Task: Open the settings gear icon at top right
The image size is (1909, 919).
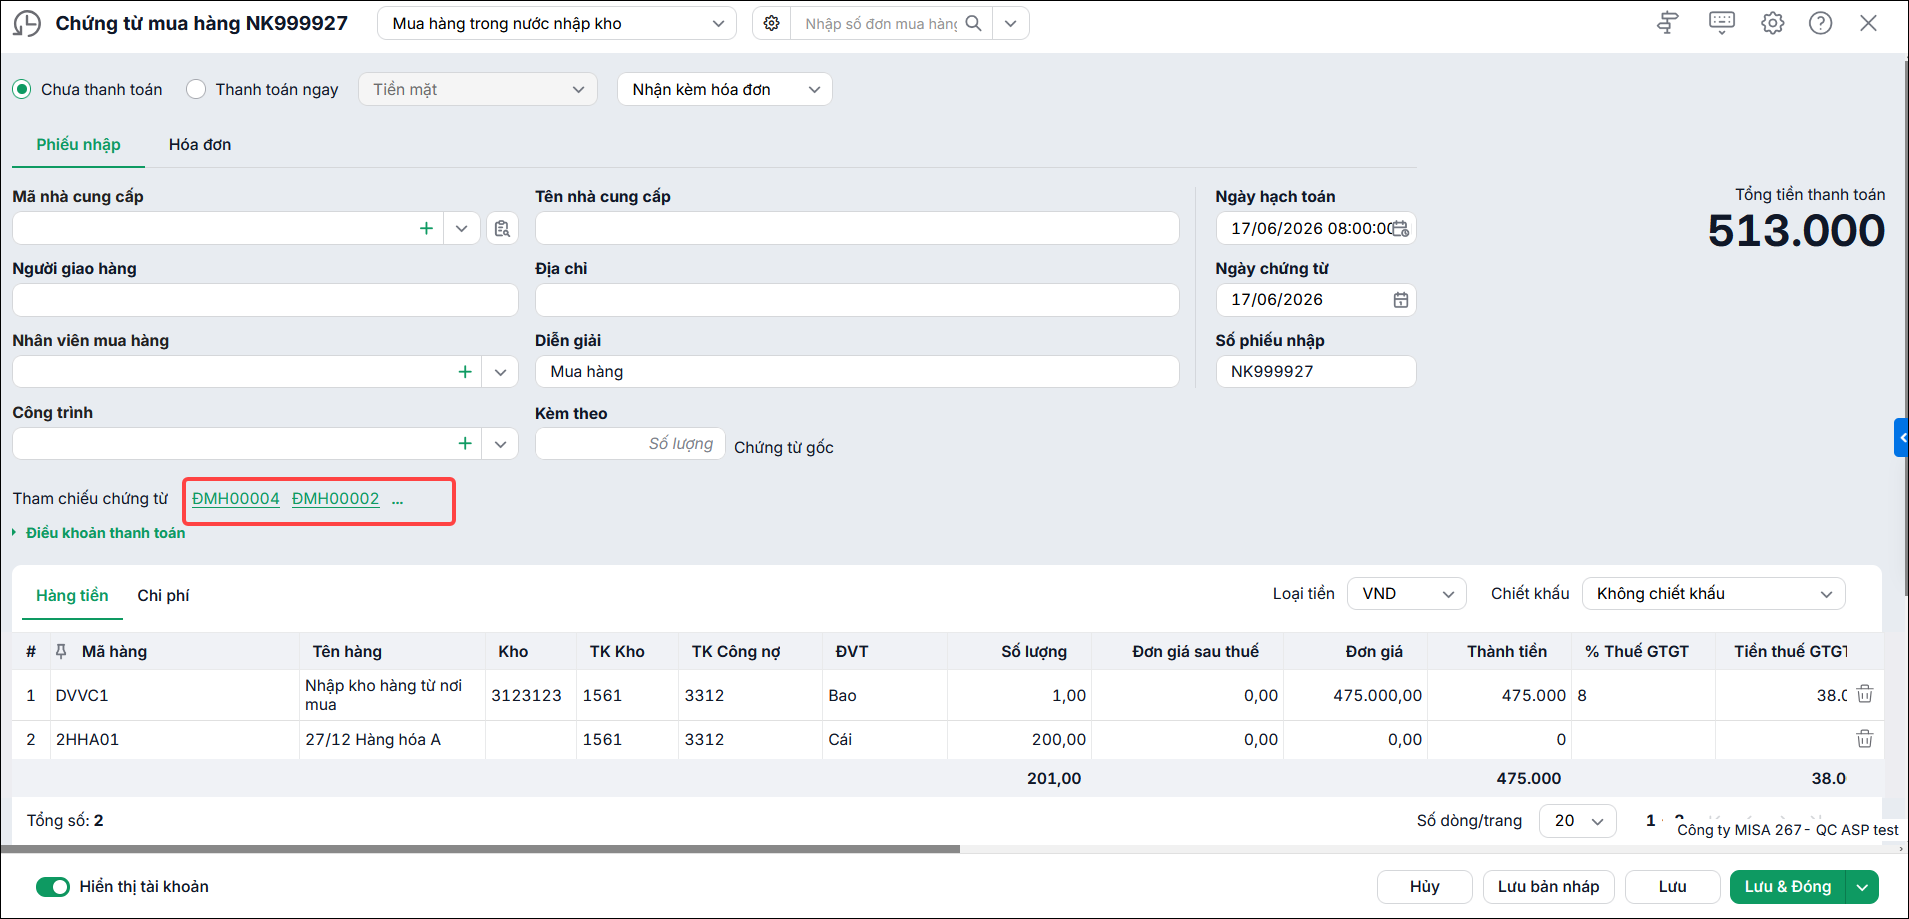Action: [1772, 23]
